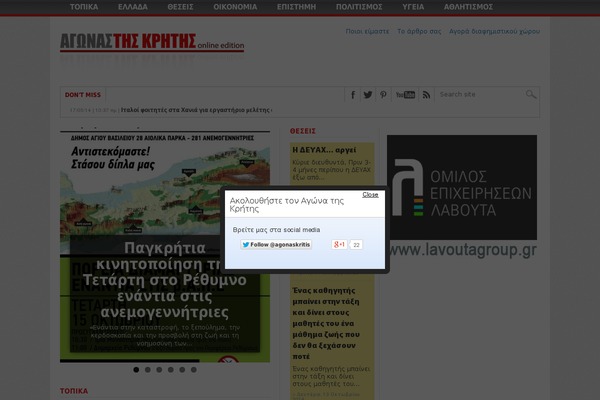Image resolution: width=600 pixels, height=400 pixels.
Task: Open the Η ΔΕΥΑΧ... αργεί article
Action: [x=324, y=150]
